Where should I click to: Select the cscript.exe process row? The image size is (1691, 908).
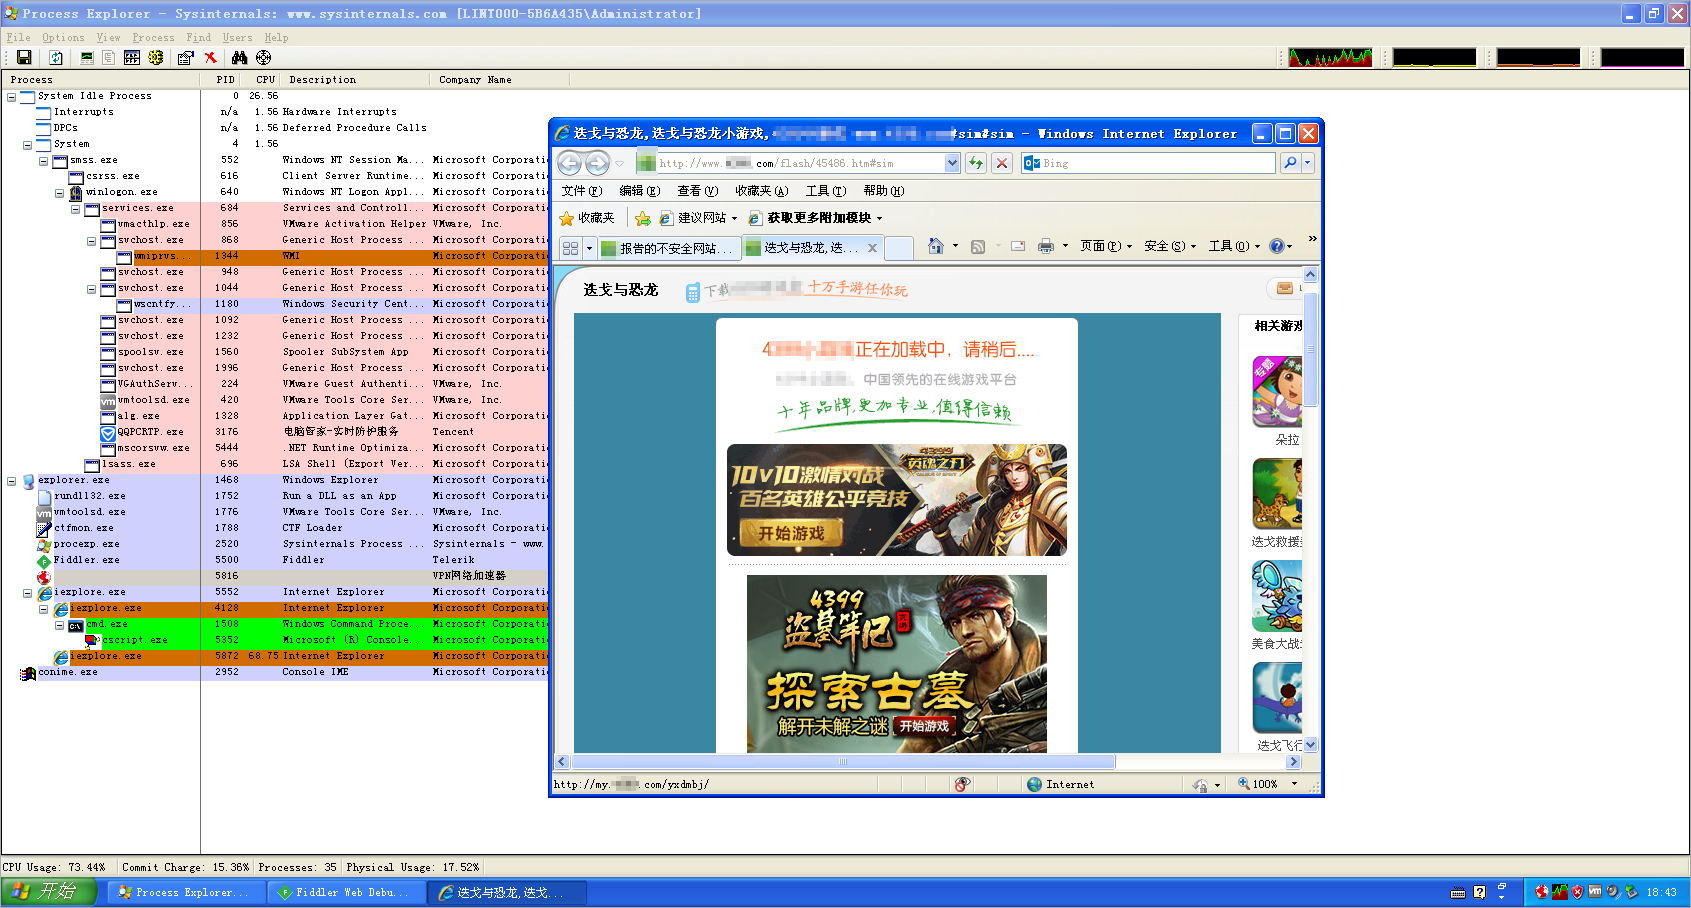(274, 640)
